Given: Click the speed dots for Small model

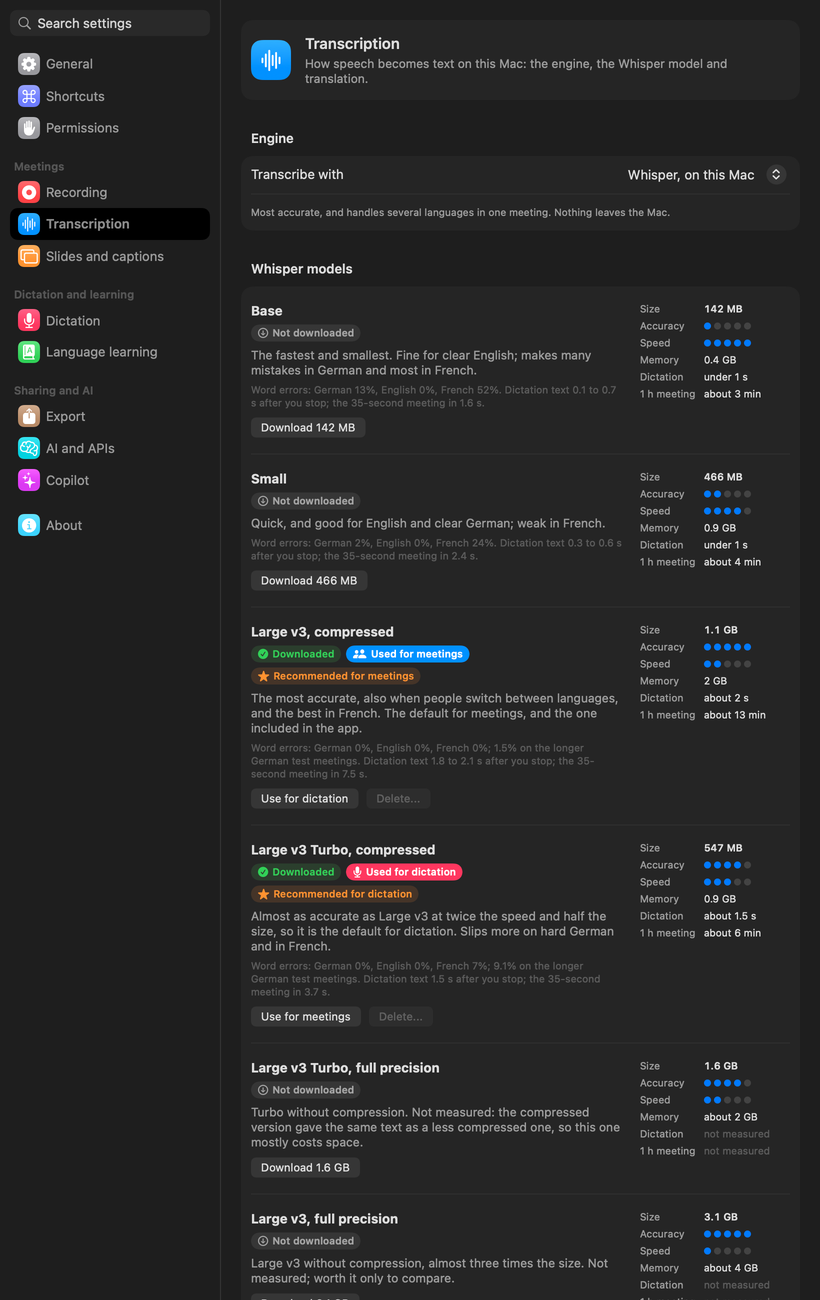Looking at the screenshot, I should point(727,511).
